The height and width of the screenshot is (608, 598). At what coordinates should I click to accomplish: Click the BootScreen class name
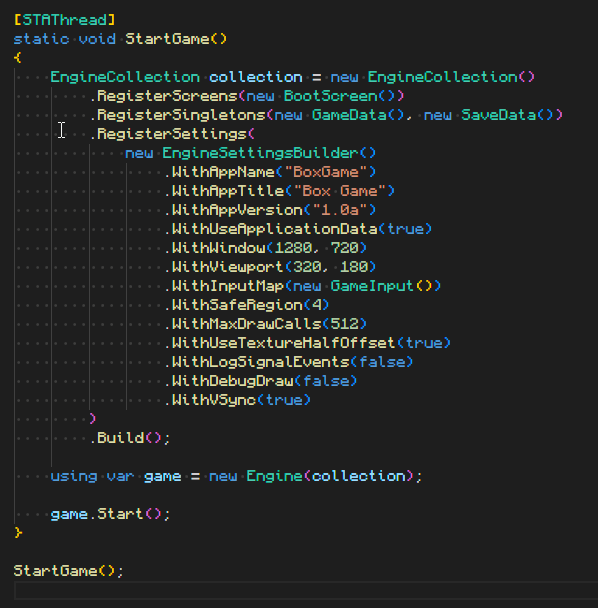coord(331,96)
